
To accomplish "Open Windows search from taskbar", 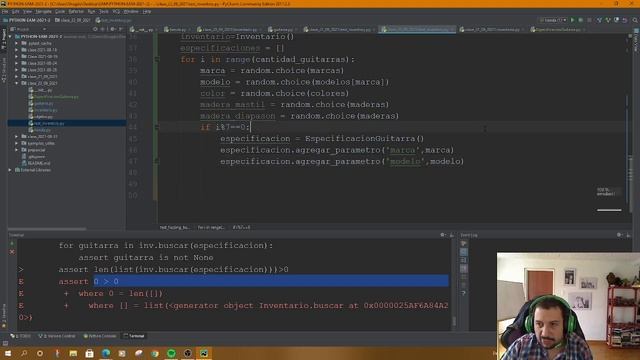I will [x=24, y=353].
